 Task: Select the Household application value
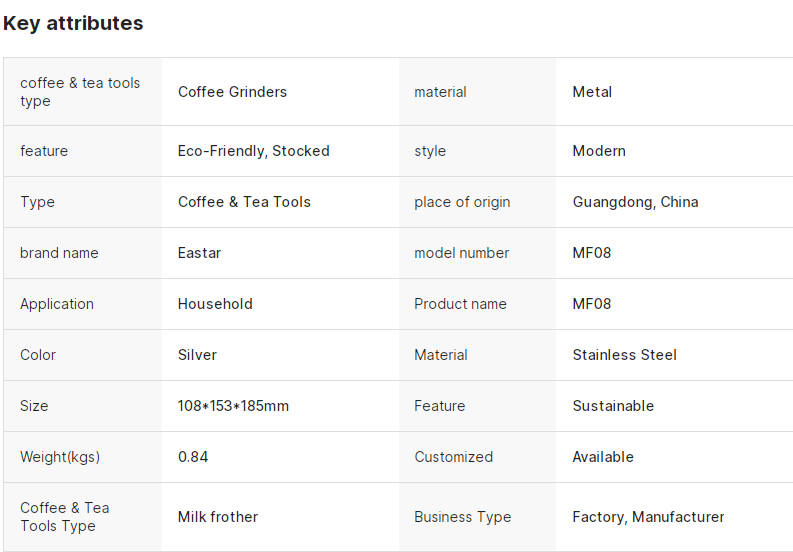(215, 304)
